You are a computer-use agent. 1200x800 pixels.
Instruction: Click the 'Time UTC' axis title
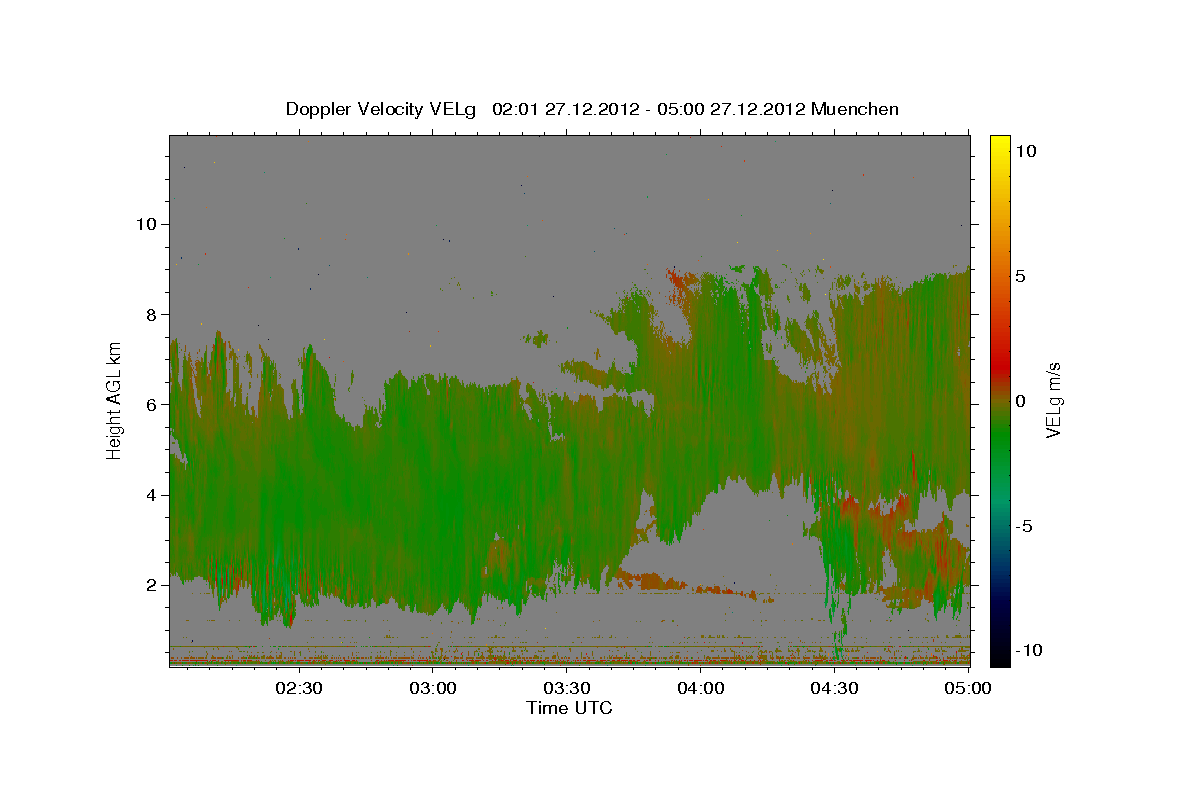point(569,708)
